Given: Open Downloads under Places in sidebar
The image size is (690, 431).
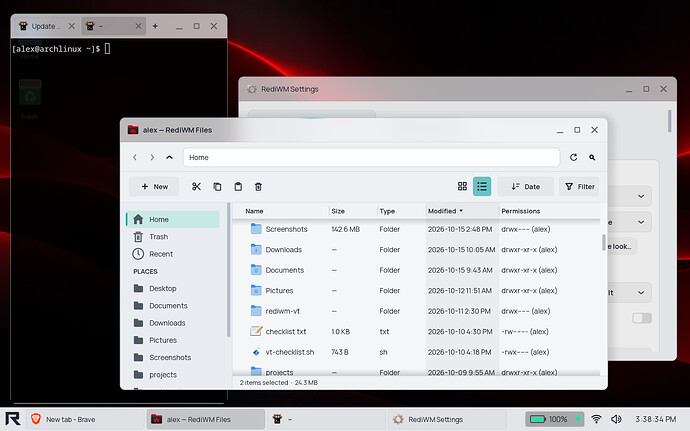Looking at the screenshot, I should click(x=173, y=323).
